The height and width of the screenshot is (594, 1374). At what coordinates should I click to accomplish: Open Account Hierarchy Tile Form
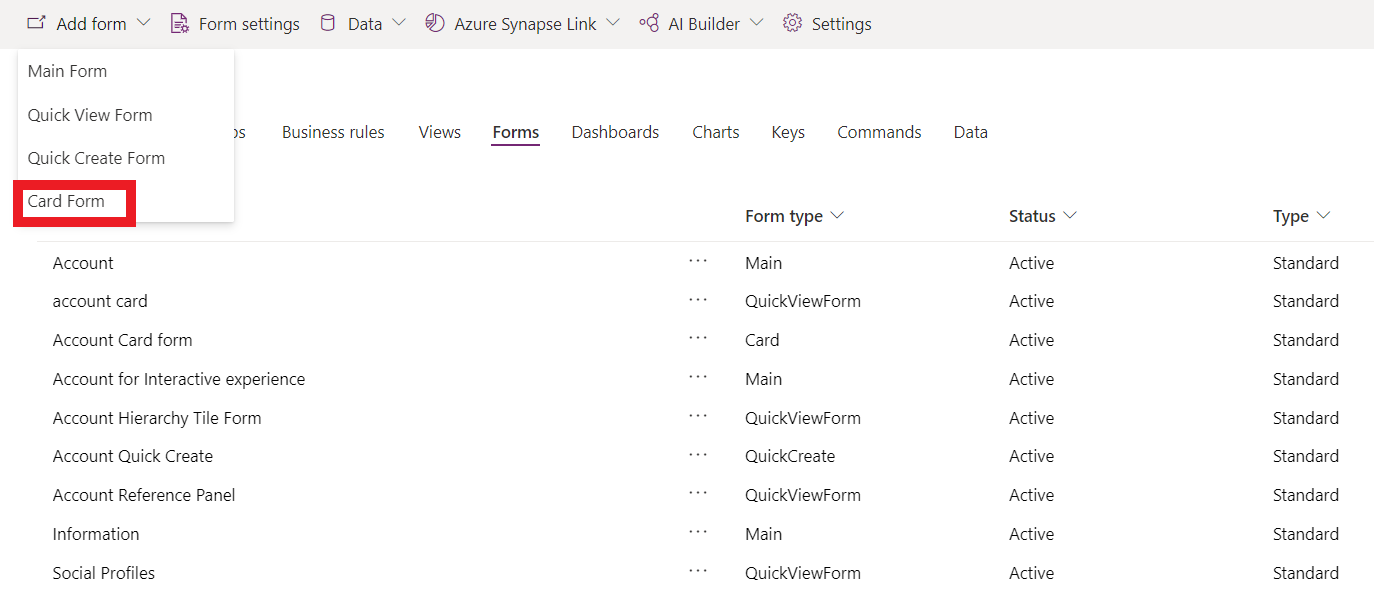pos(157,418)
